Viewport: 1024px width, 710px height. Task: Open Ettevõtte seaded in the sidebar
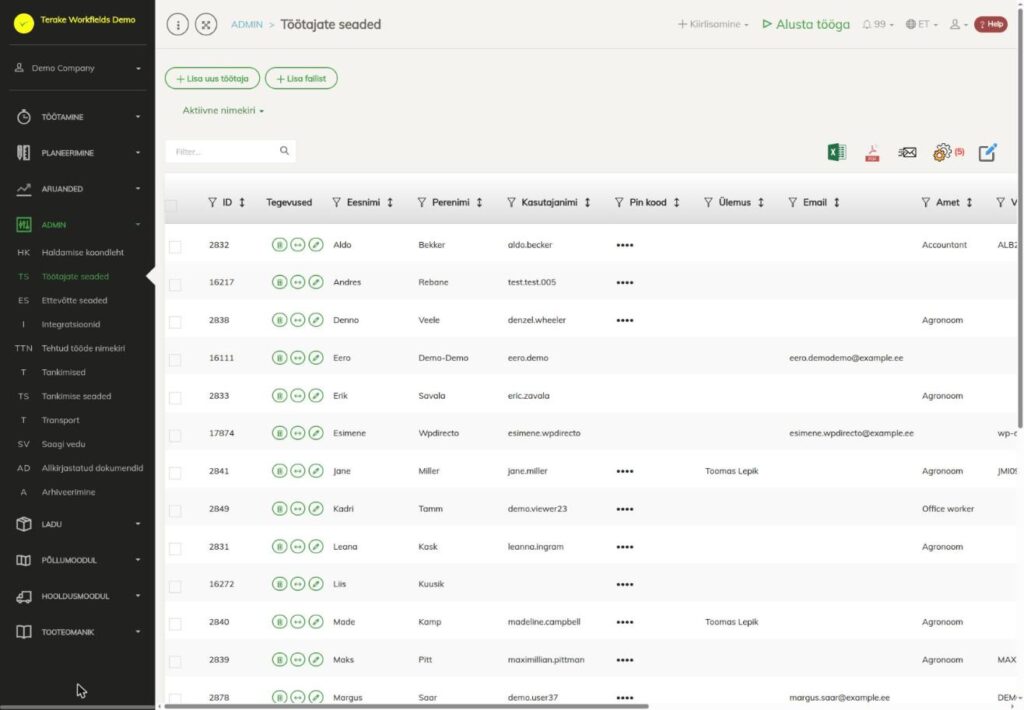point(74,300)
